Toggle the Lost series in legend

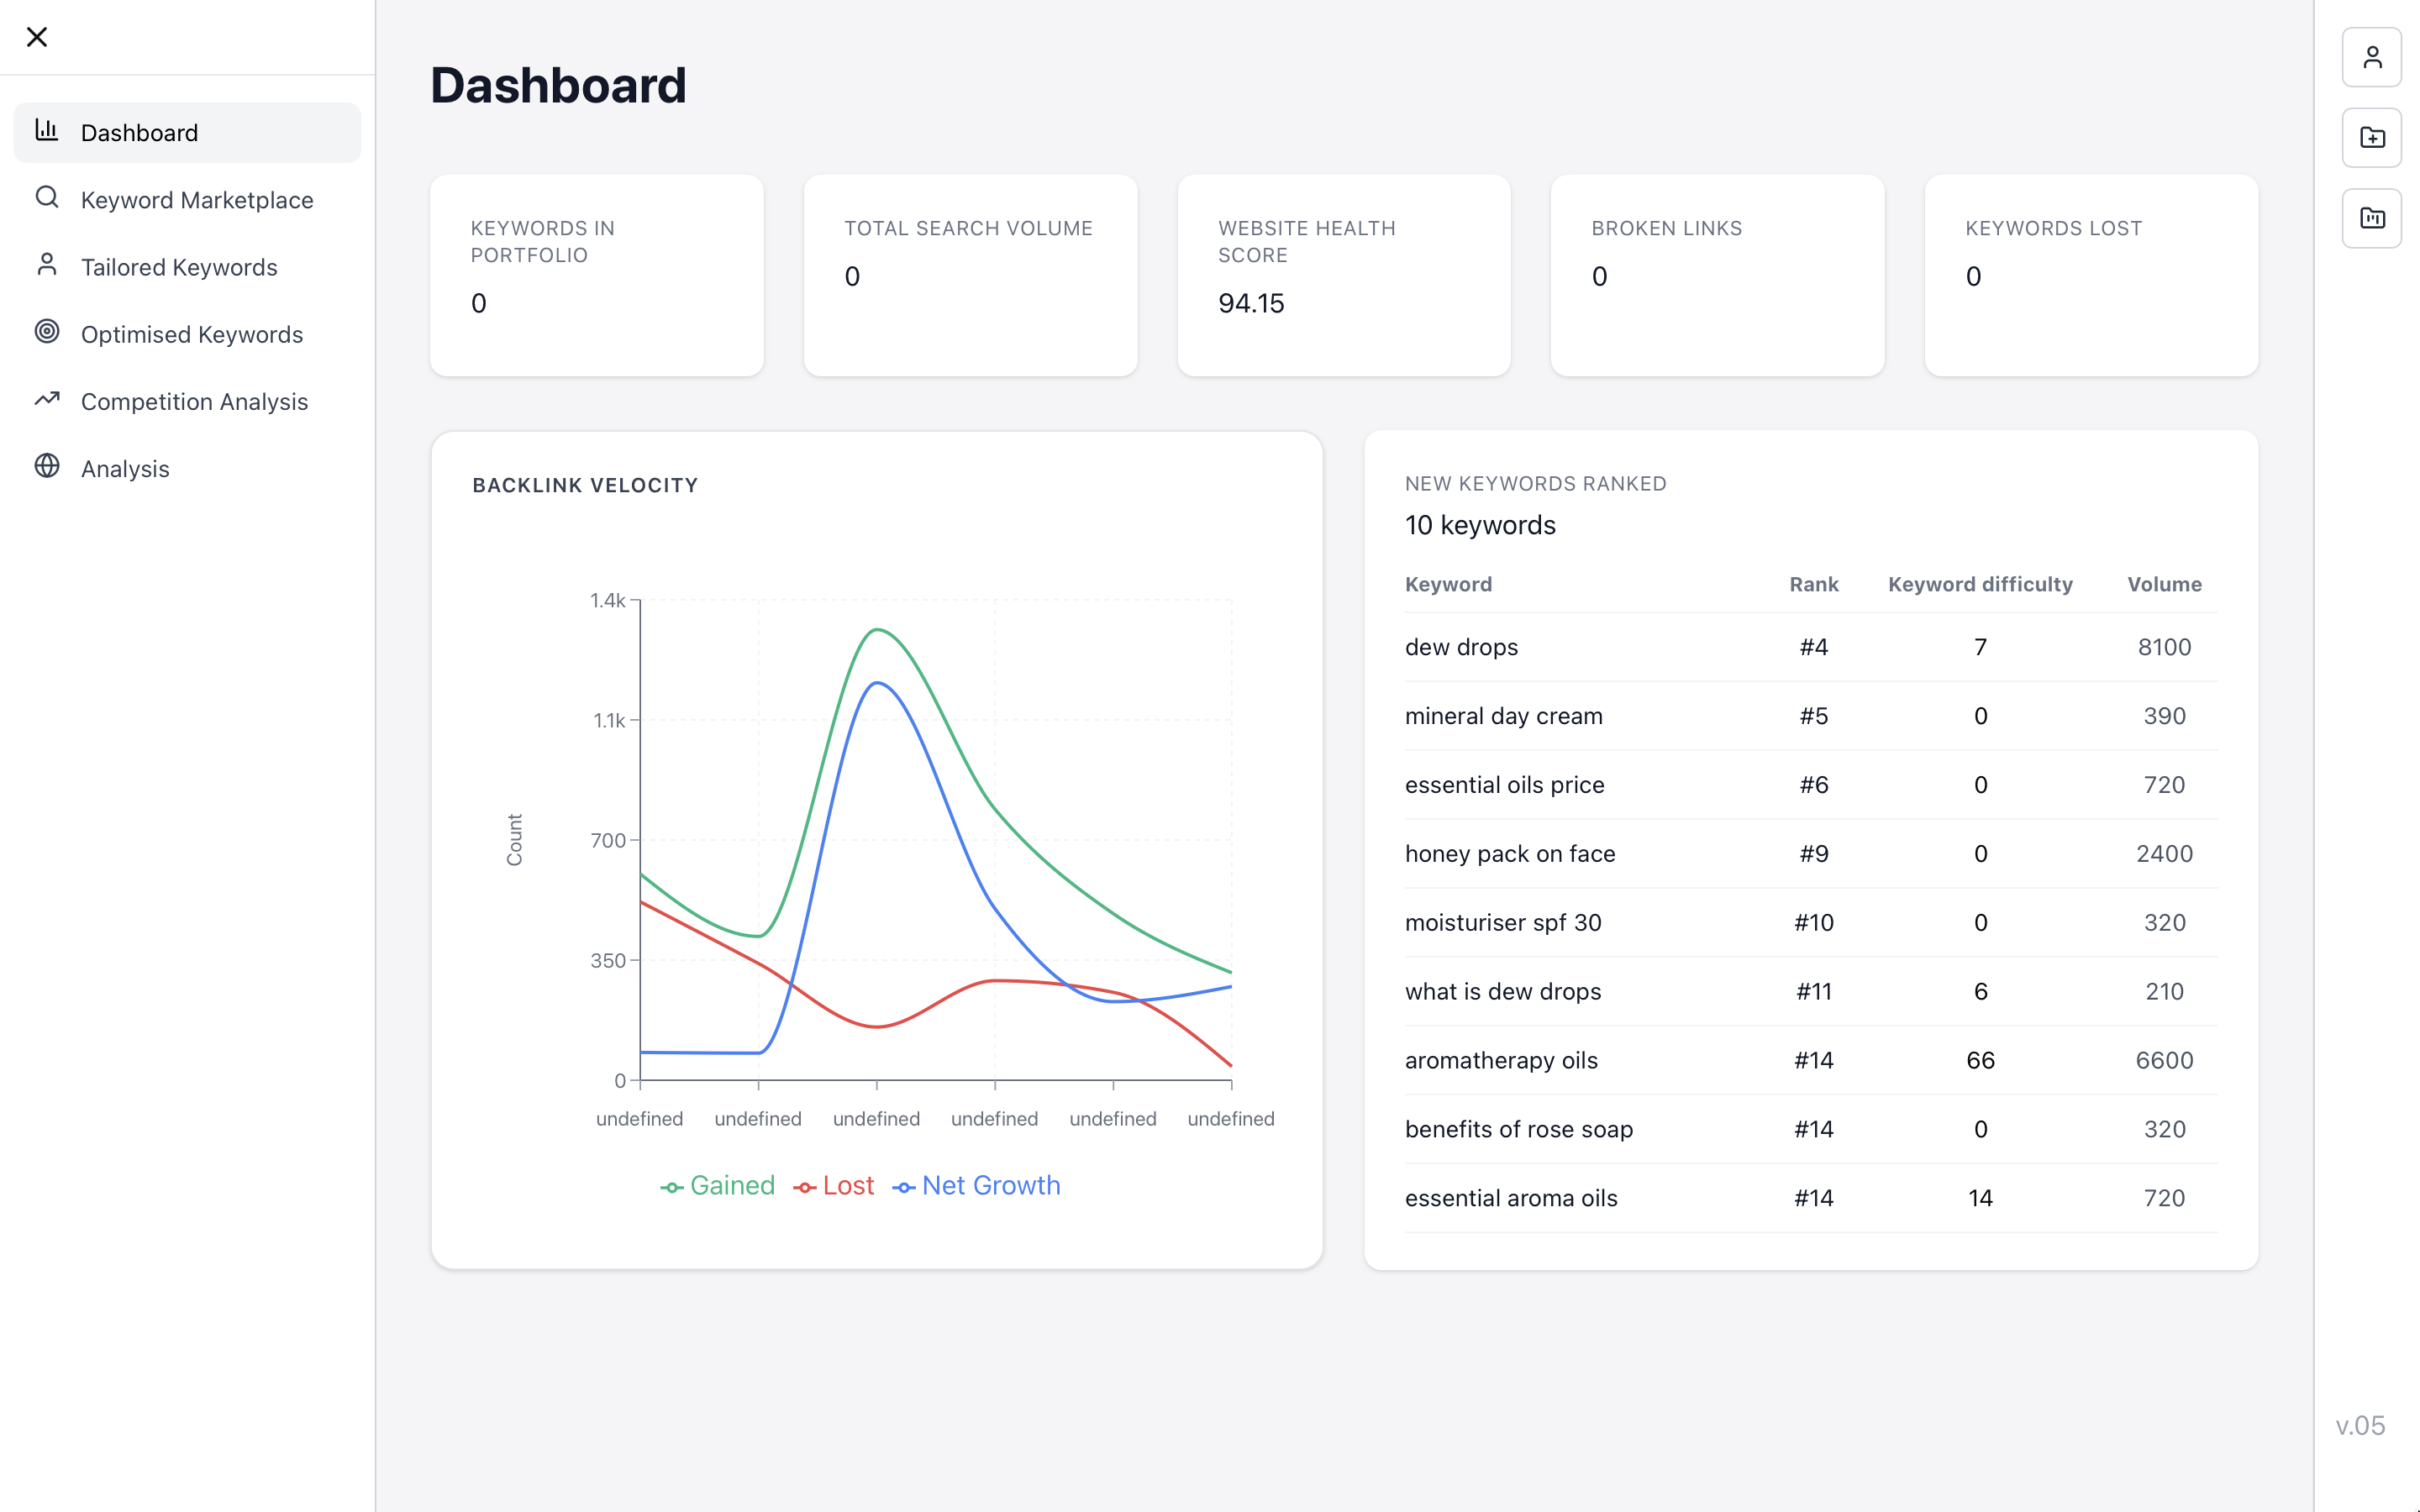[834, 1186]
